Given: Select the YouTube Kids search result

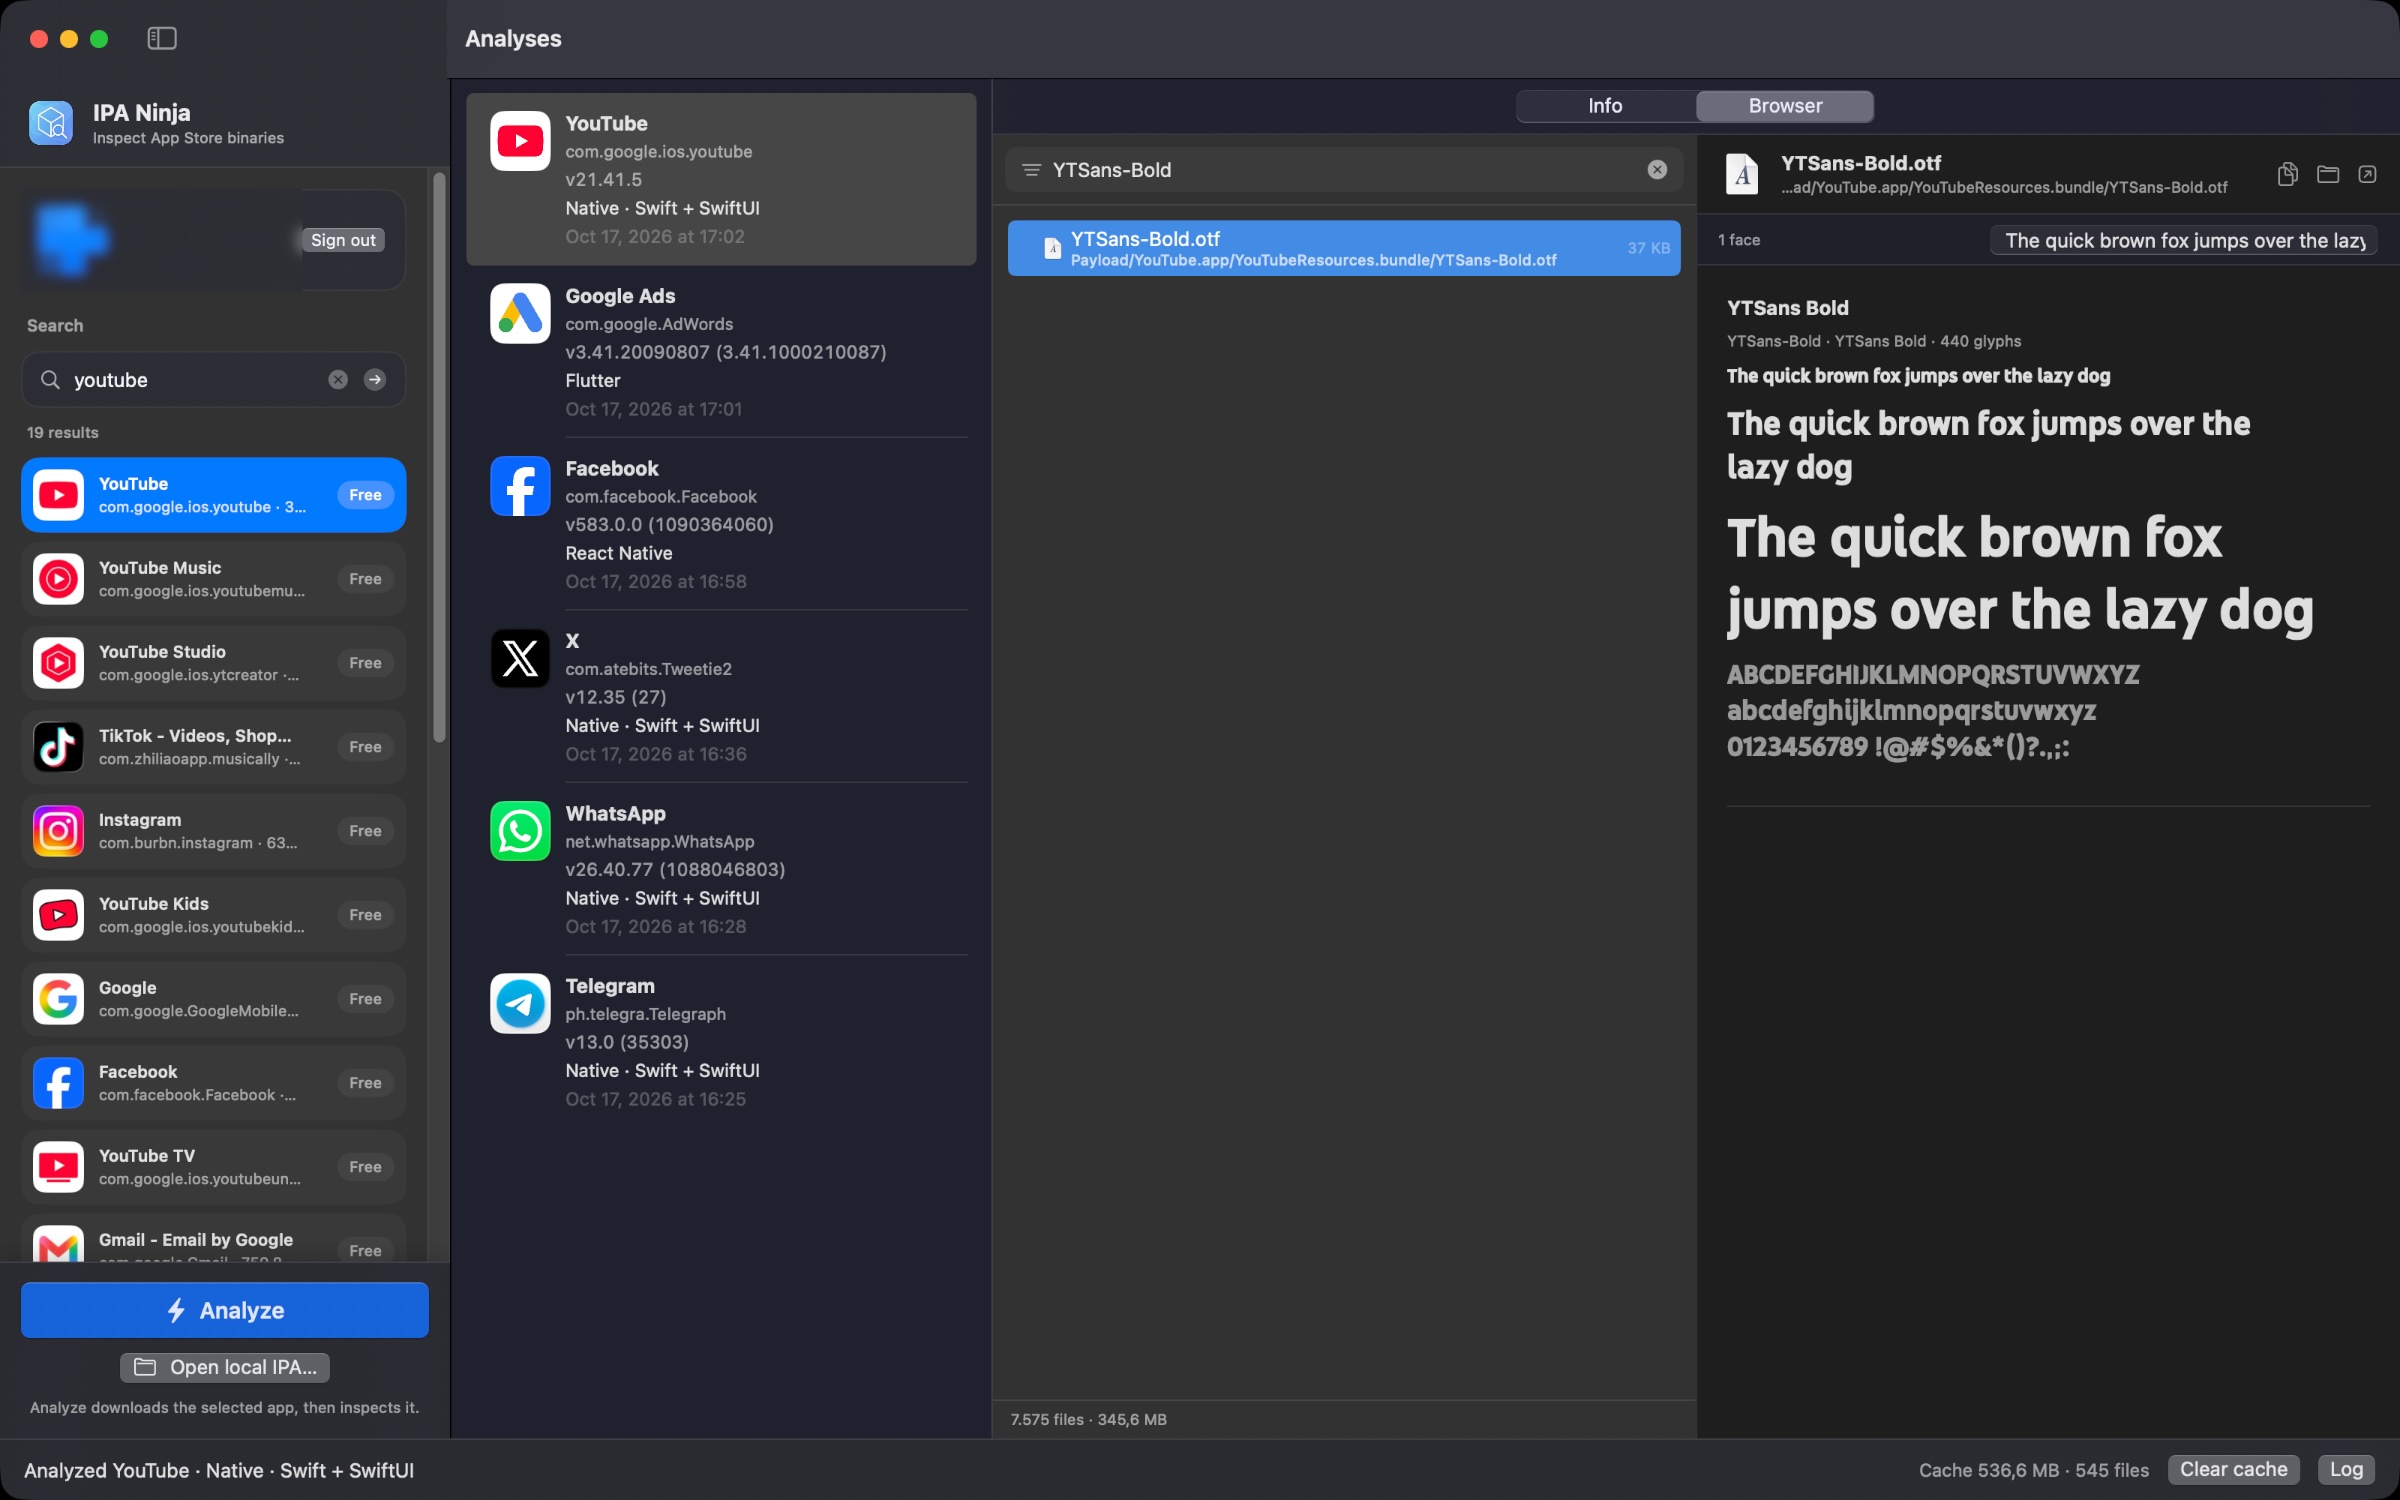Looking at the screenshot, I should 213,915.
